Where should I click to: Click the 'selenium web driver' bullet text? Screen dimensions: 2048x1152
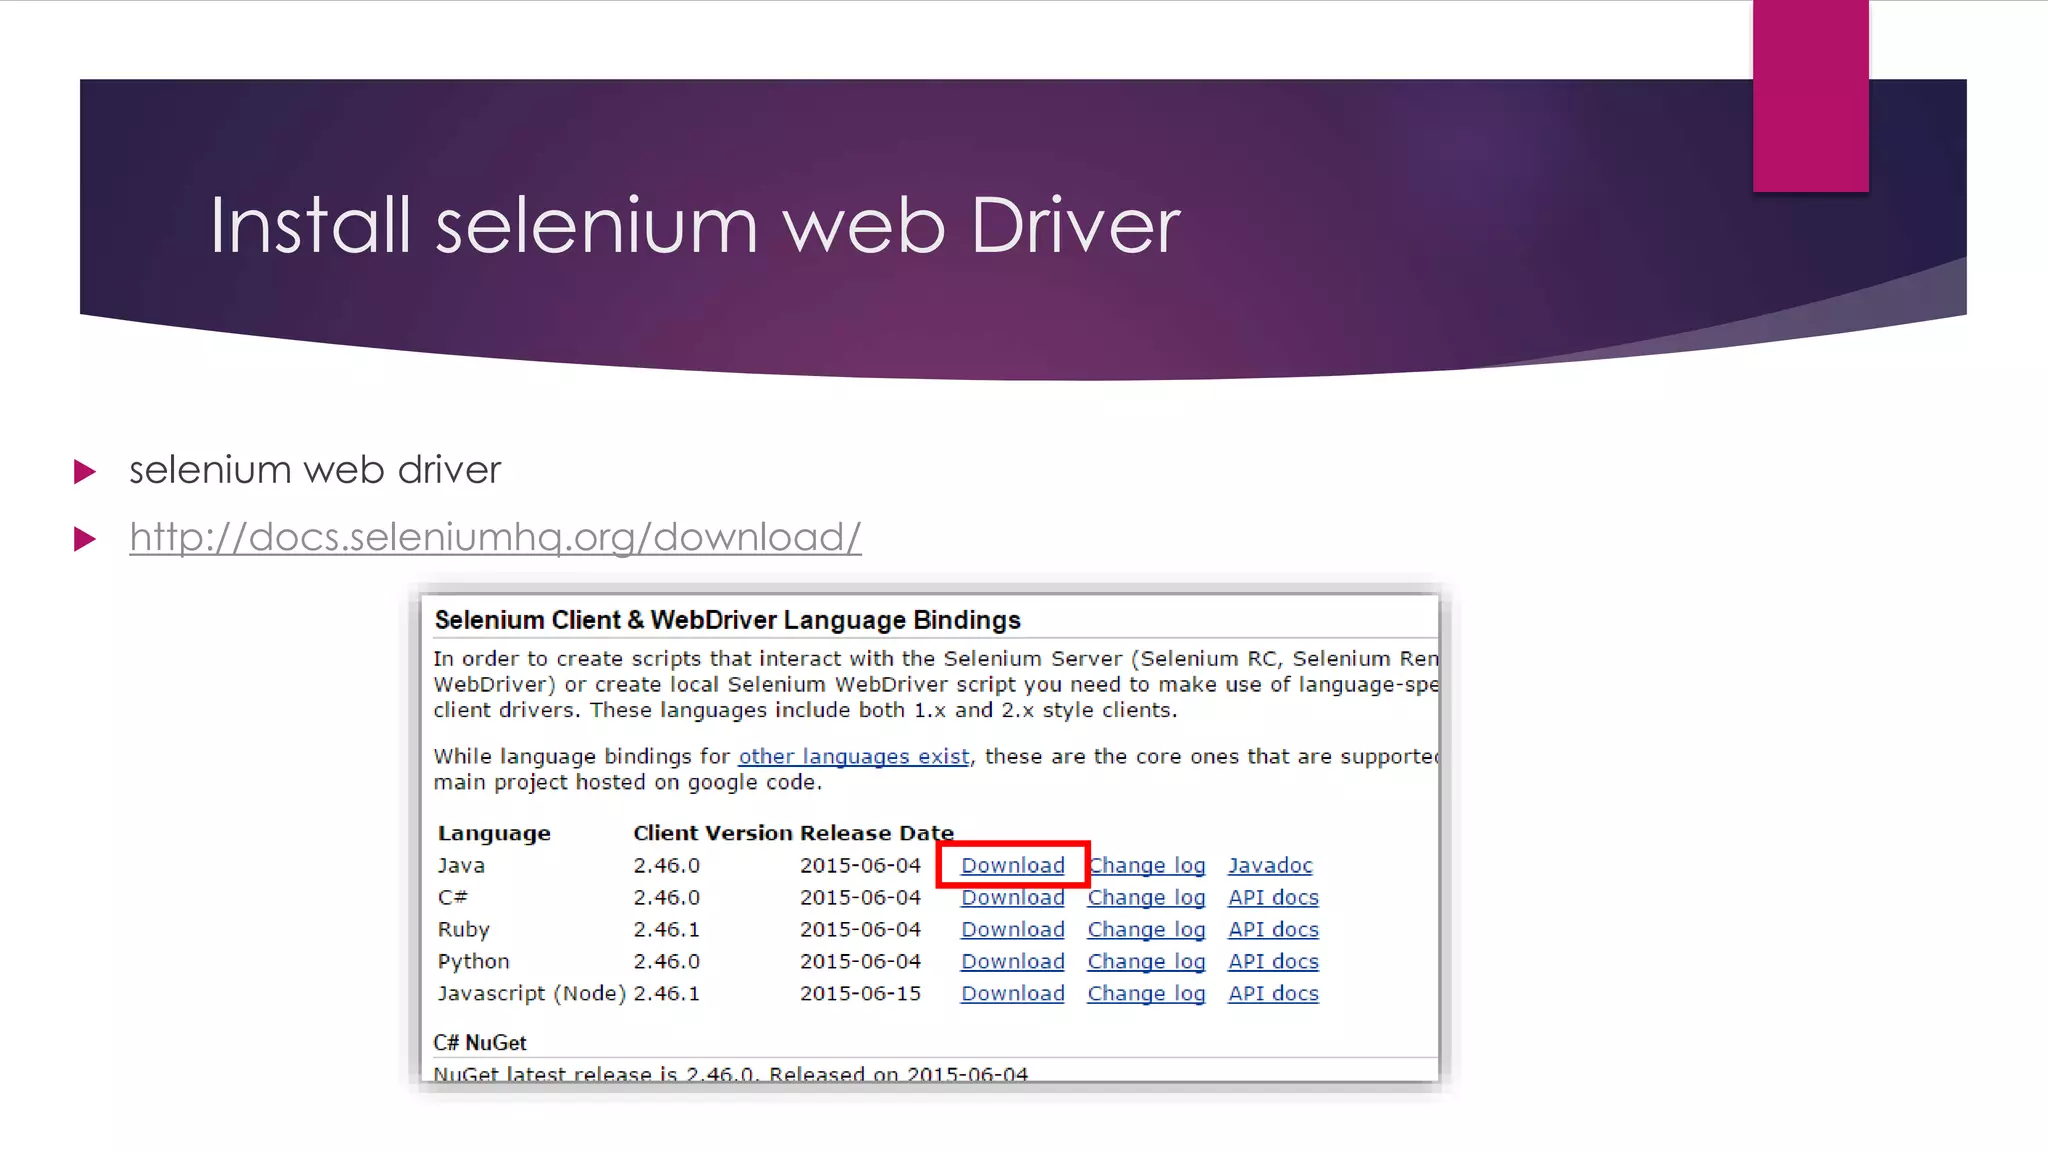point(315,469)
